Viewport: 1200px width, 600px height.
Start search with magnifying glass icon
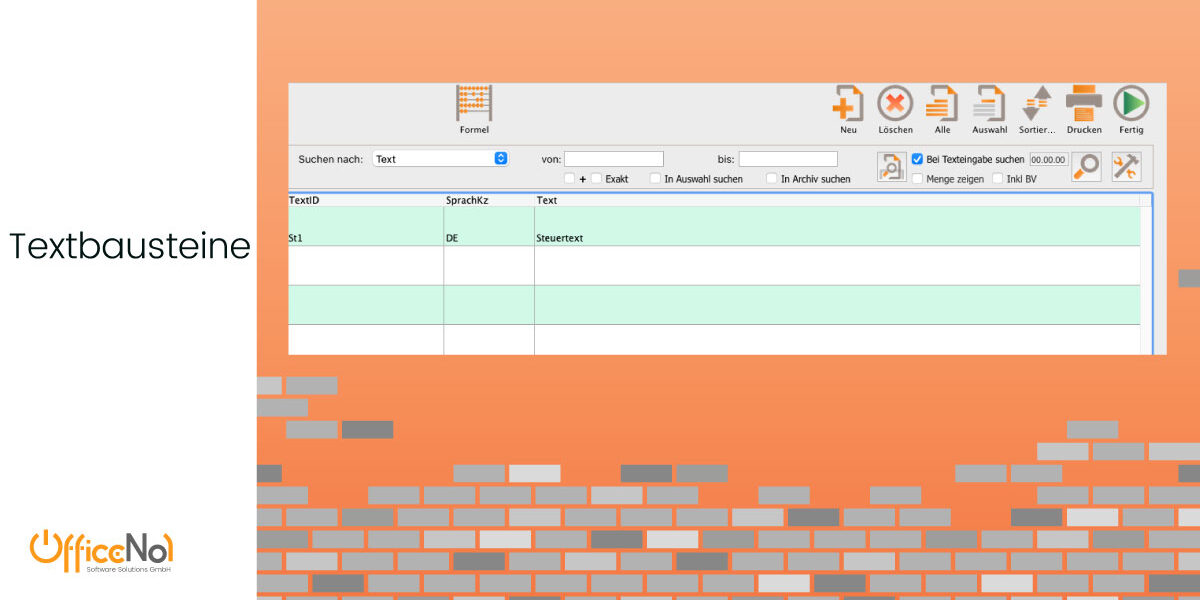coord(1086,167)
